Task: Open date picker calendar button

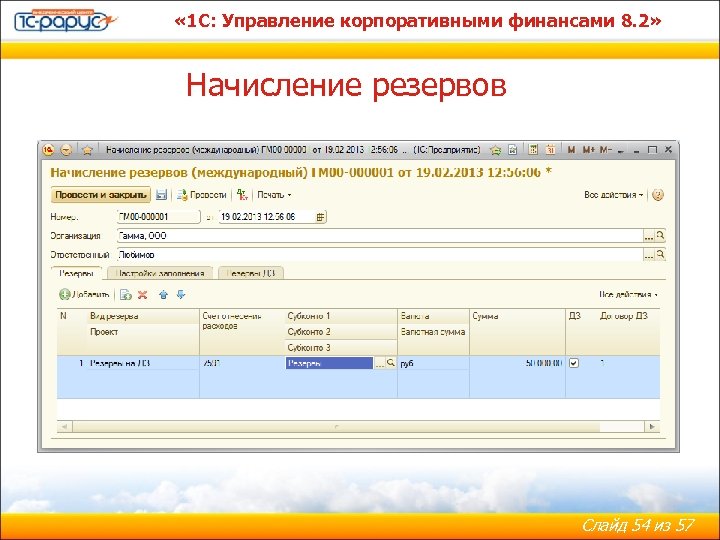Action: [x=321, y=217]
